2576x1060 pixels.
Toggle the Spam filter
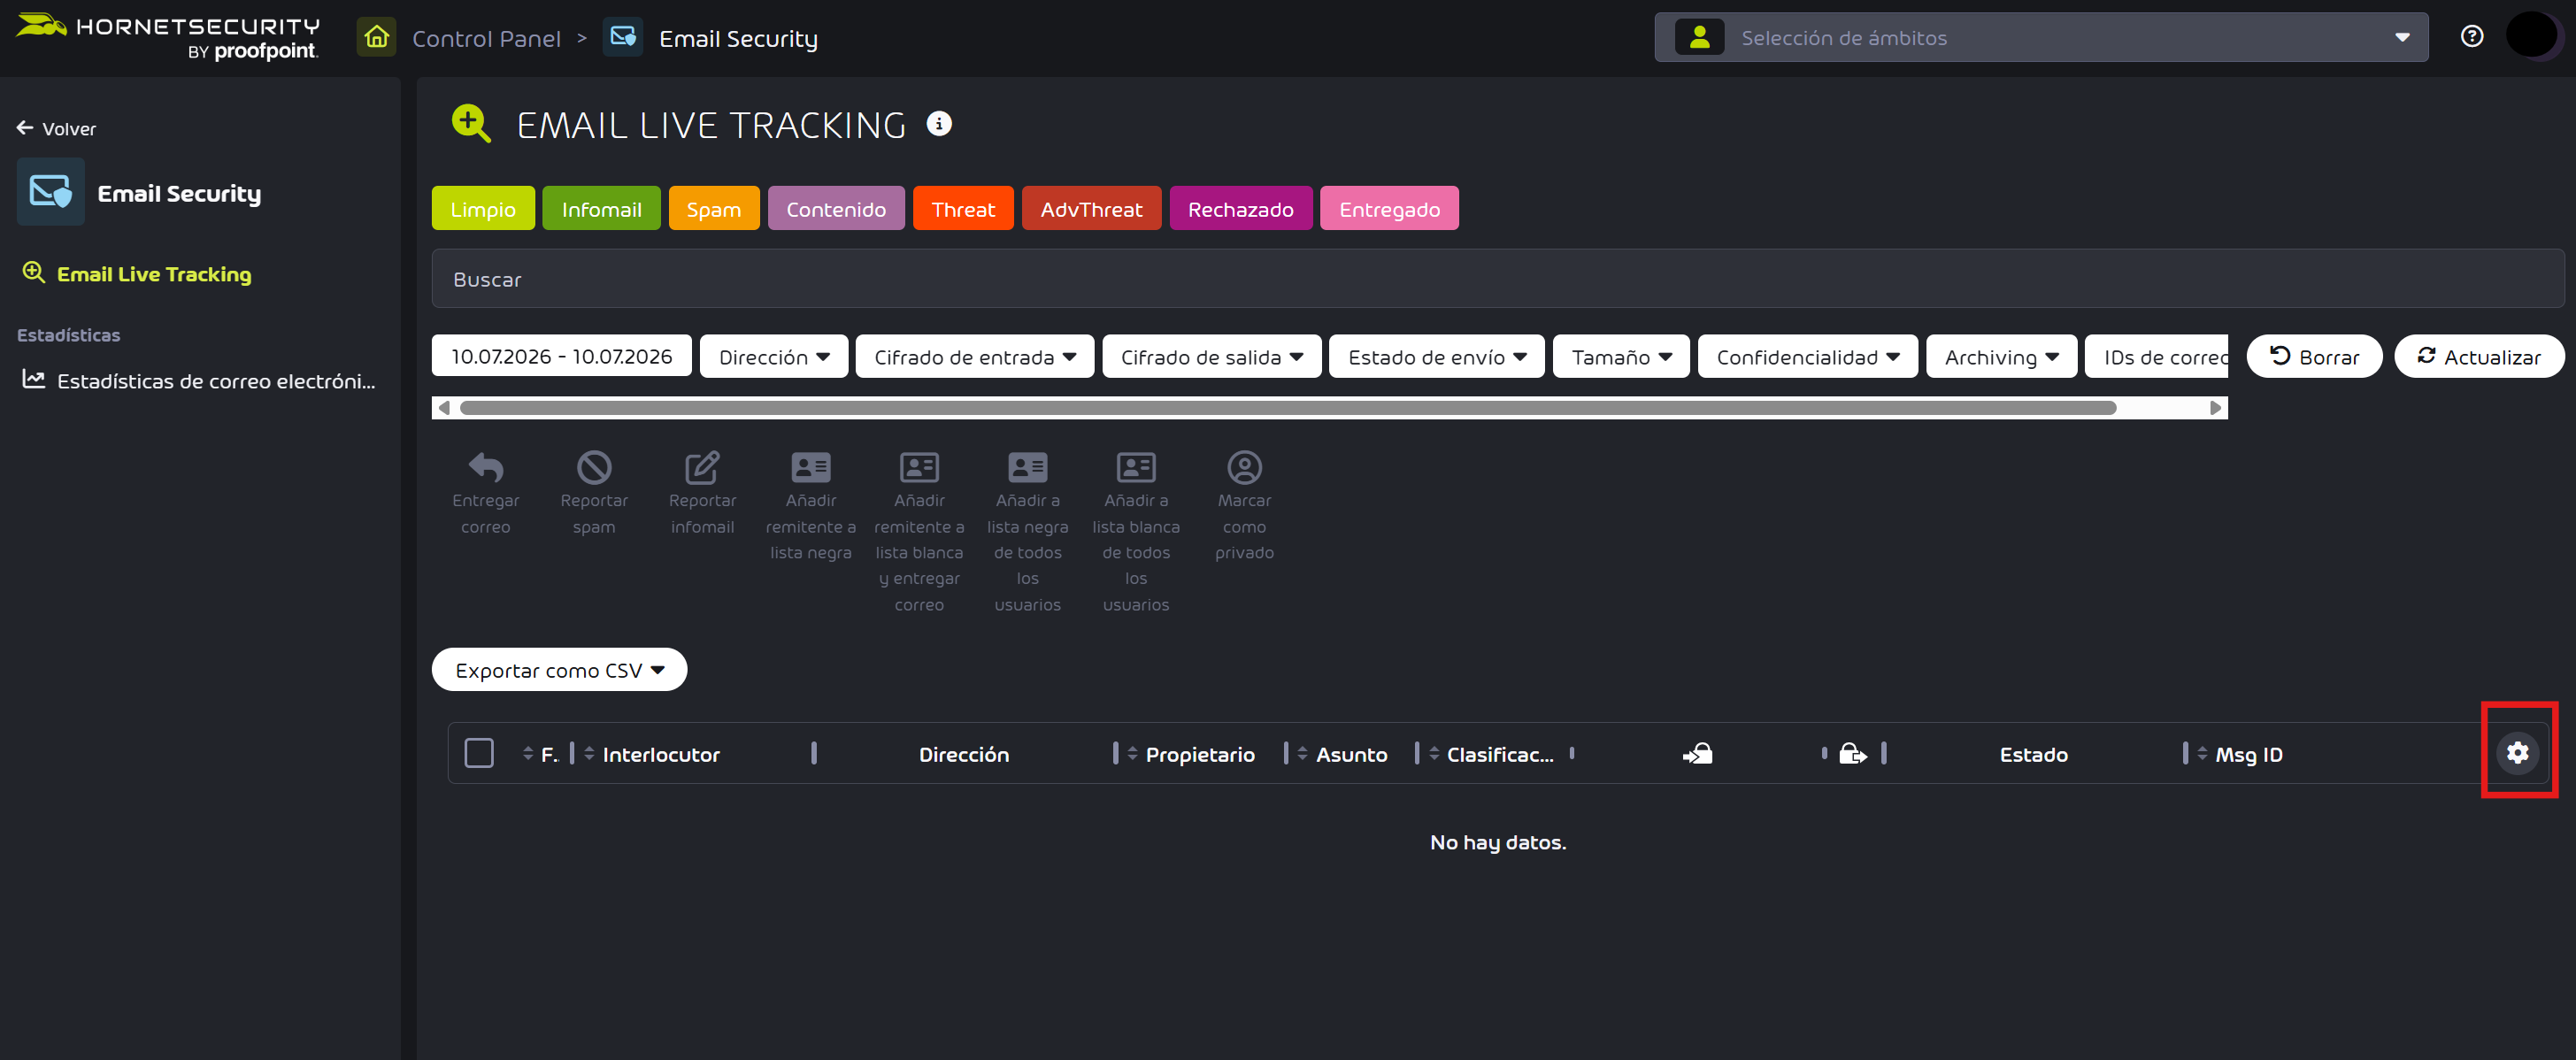(714, 209)
